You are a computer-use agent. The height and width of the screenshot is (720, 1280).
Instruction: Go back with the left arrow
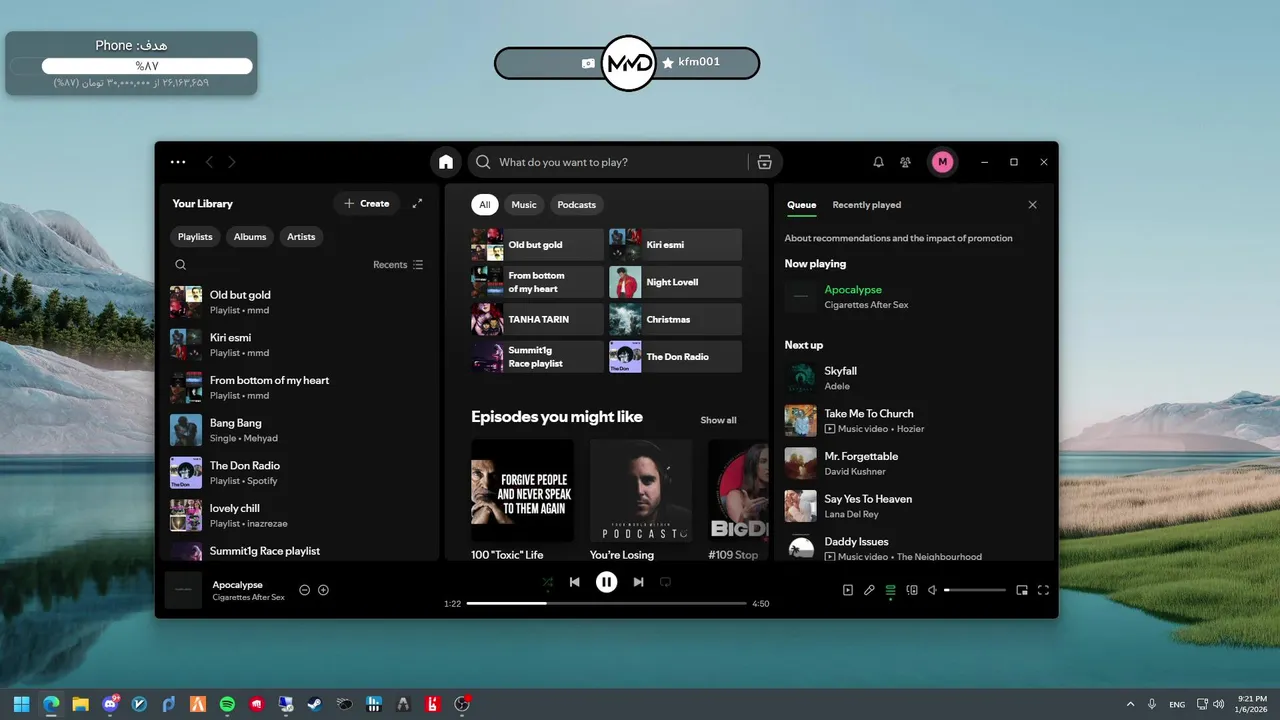point(209,162)
